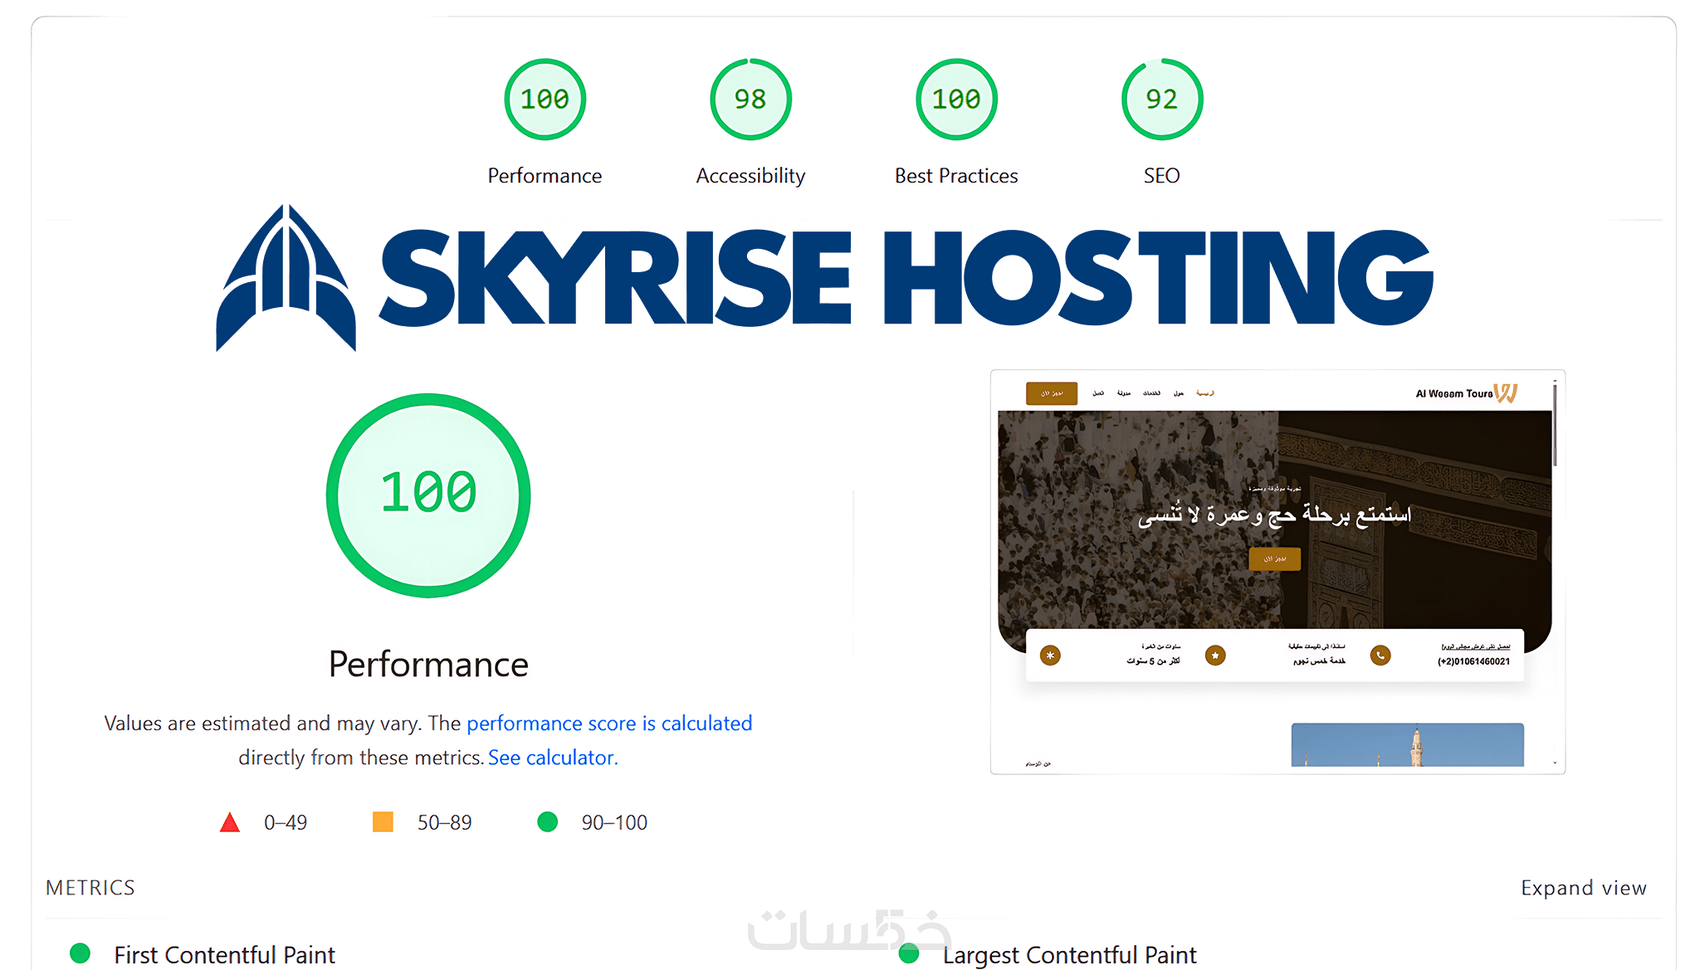Select the 'First Contentful Paint' metric text
1700x970 pixels.
pos(224,955)
